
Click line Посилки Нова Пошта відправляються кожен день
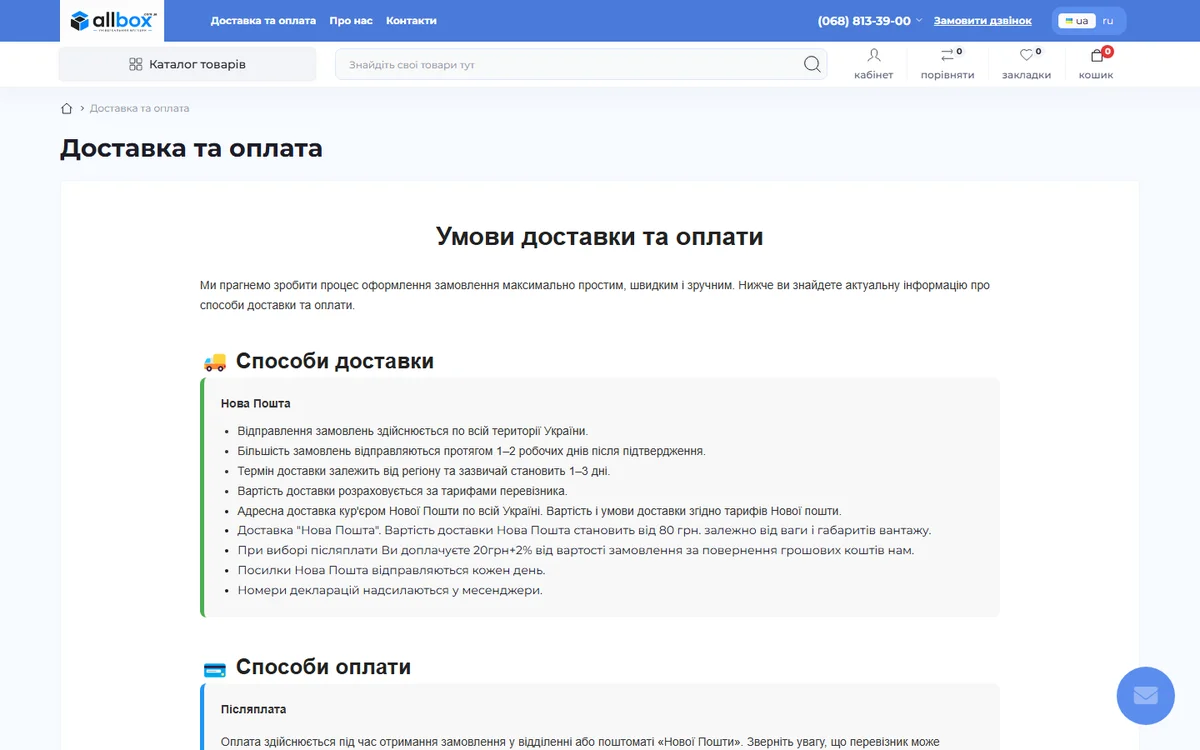[392, 570]
